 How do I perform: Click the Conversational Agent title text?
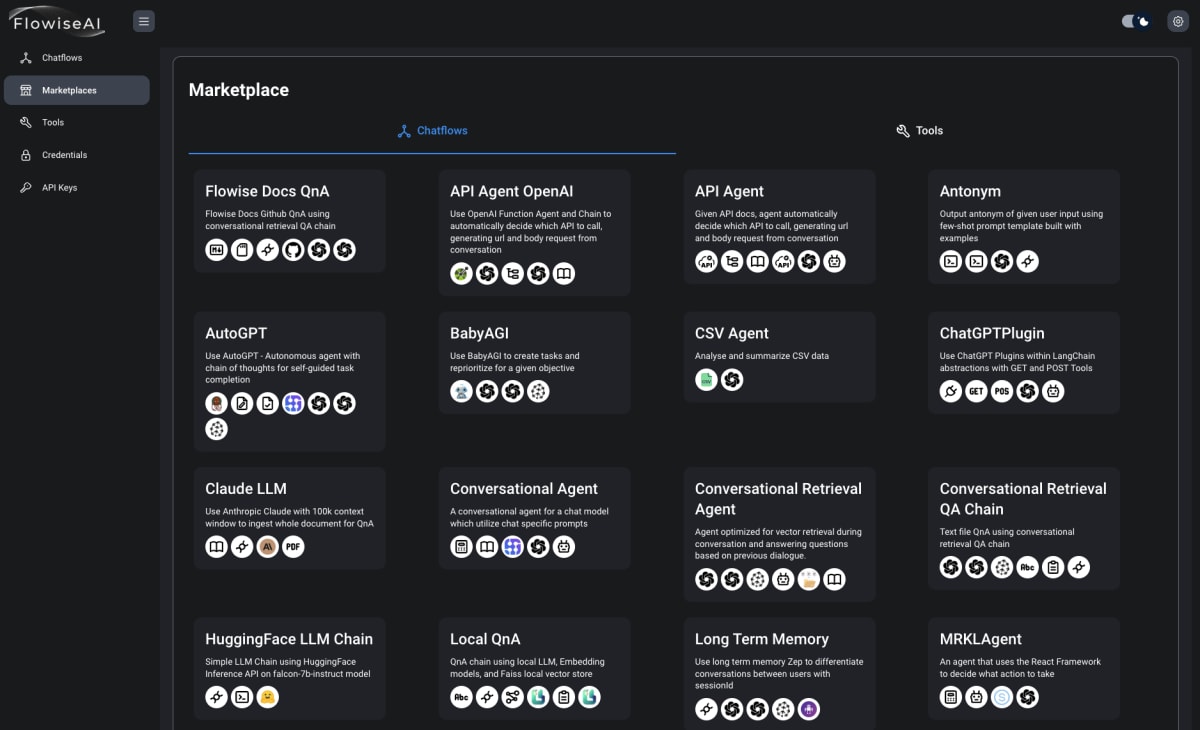point(524,488)
